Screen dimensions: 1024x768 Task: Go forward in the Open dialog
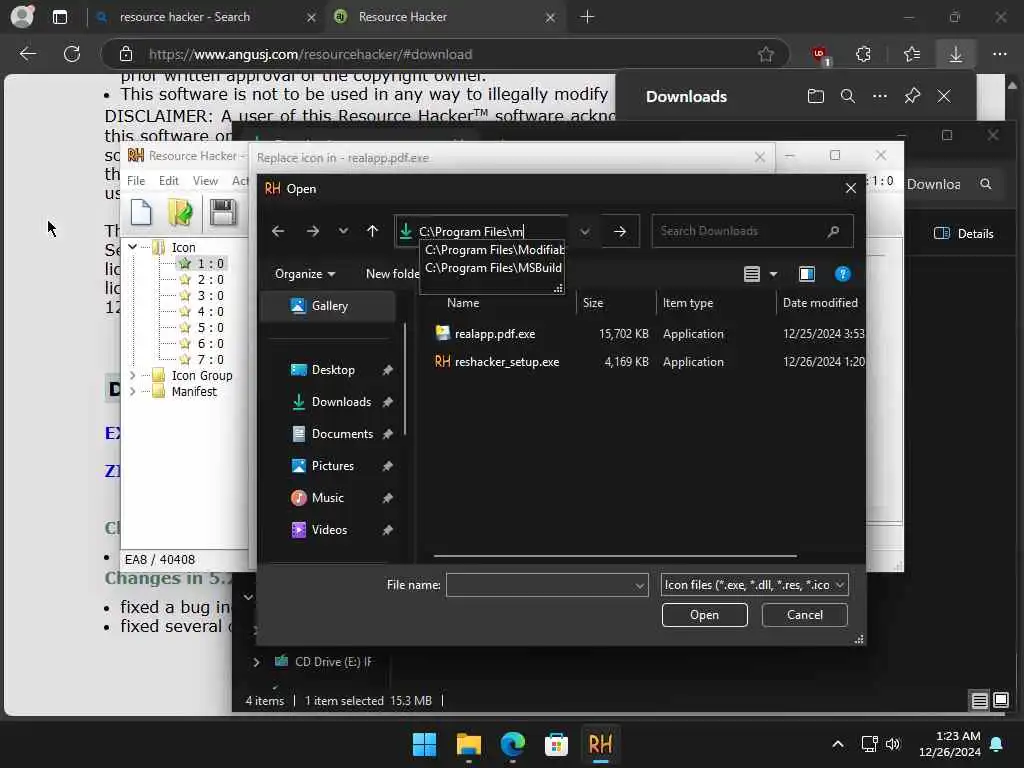click(x=313, y=231)
